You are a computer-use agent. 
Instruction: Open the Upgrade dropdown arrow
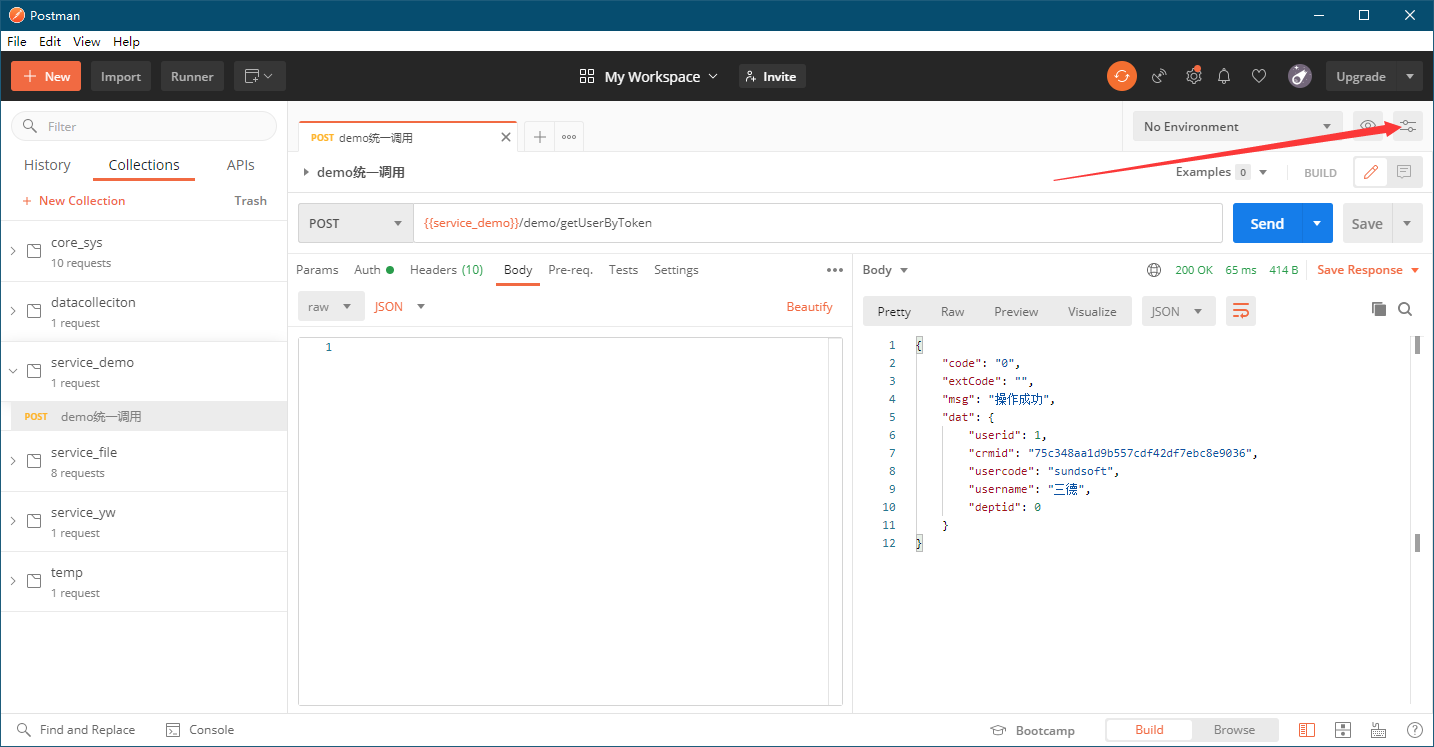[1410, 76]
